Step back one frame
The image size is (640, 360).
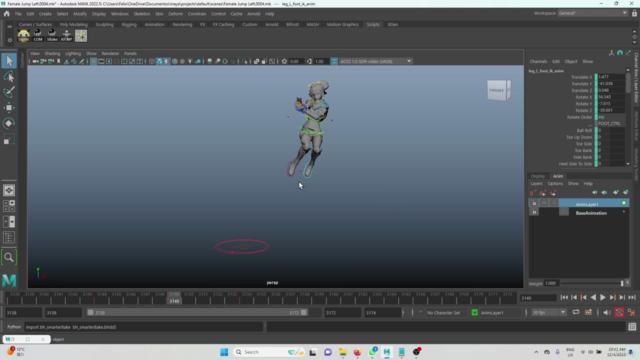pyautogui.click(x=574, y=298)
